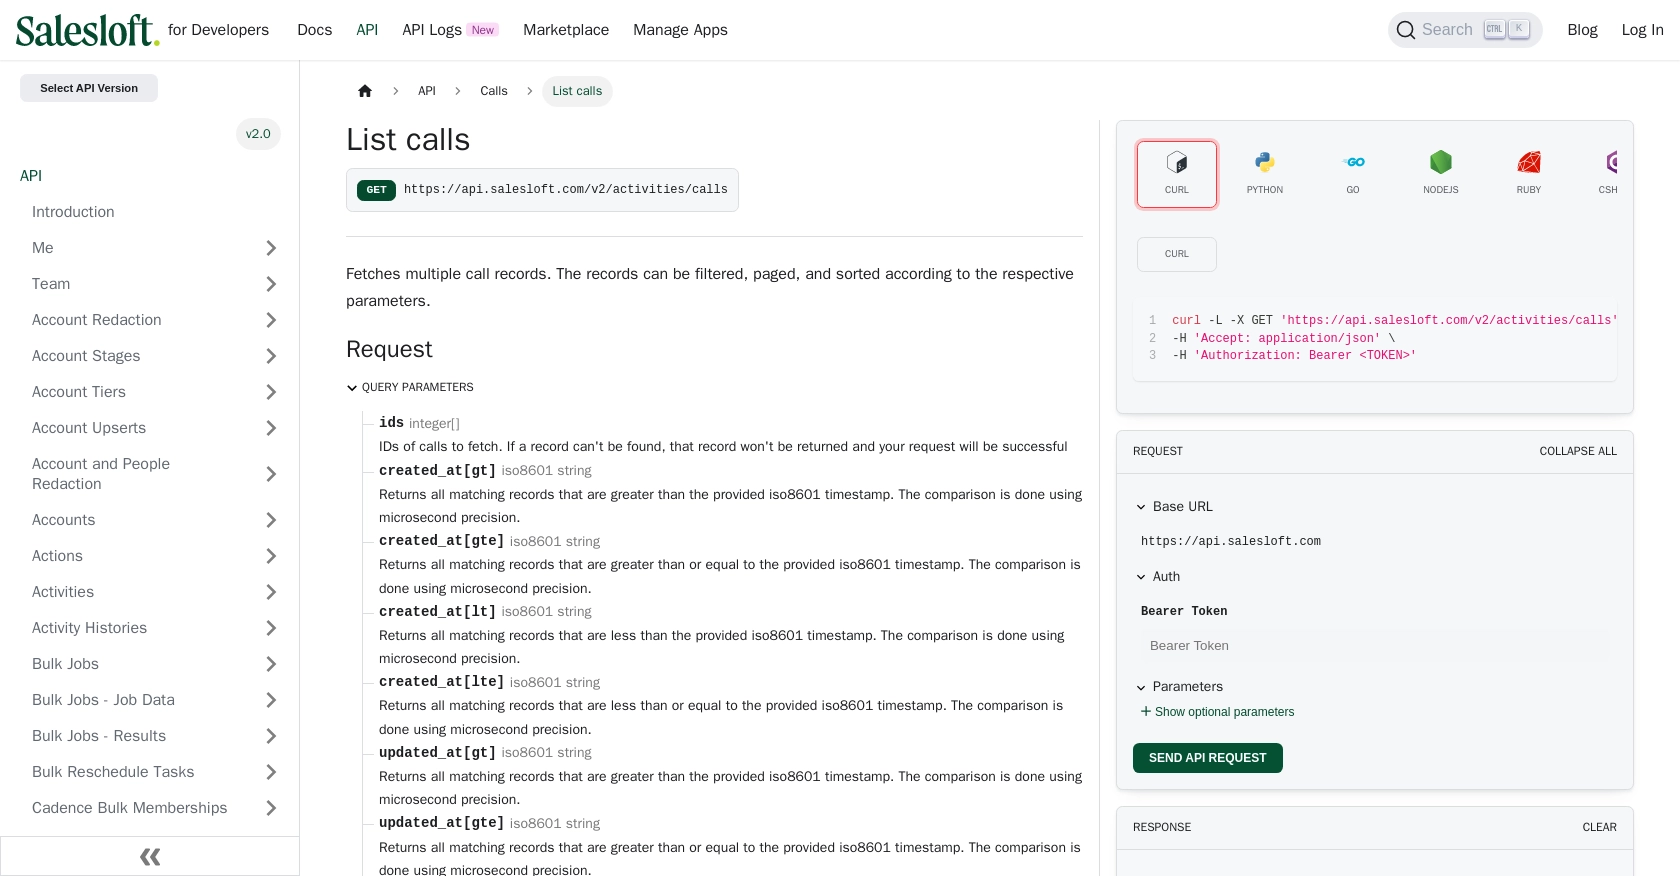Click COLLAPSE ALL in the Request panel
The height and width of the screenshot is (876, 1680).
click(x=1578, y=452)
